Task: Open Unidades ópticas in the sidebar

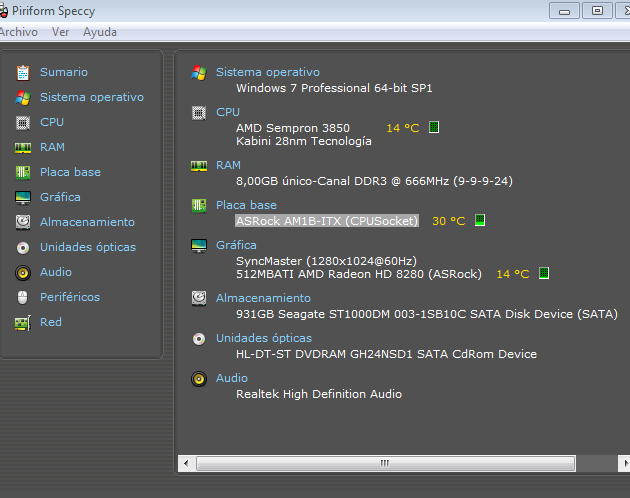Action: (88, 247)
